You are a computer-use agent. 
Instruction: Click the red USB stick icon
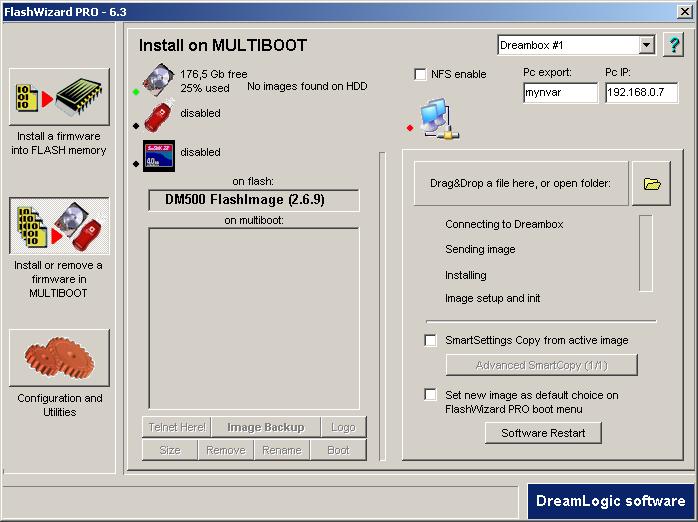(159, 116)
